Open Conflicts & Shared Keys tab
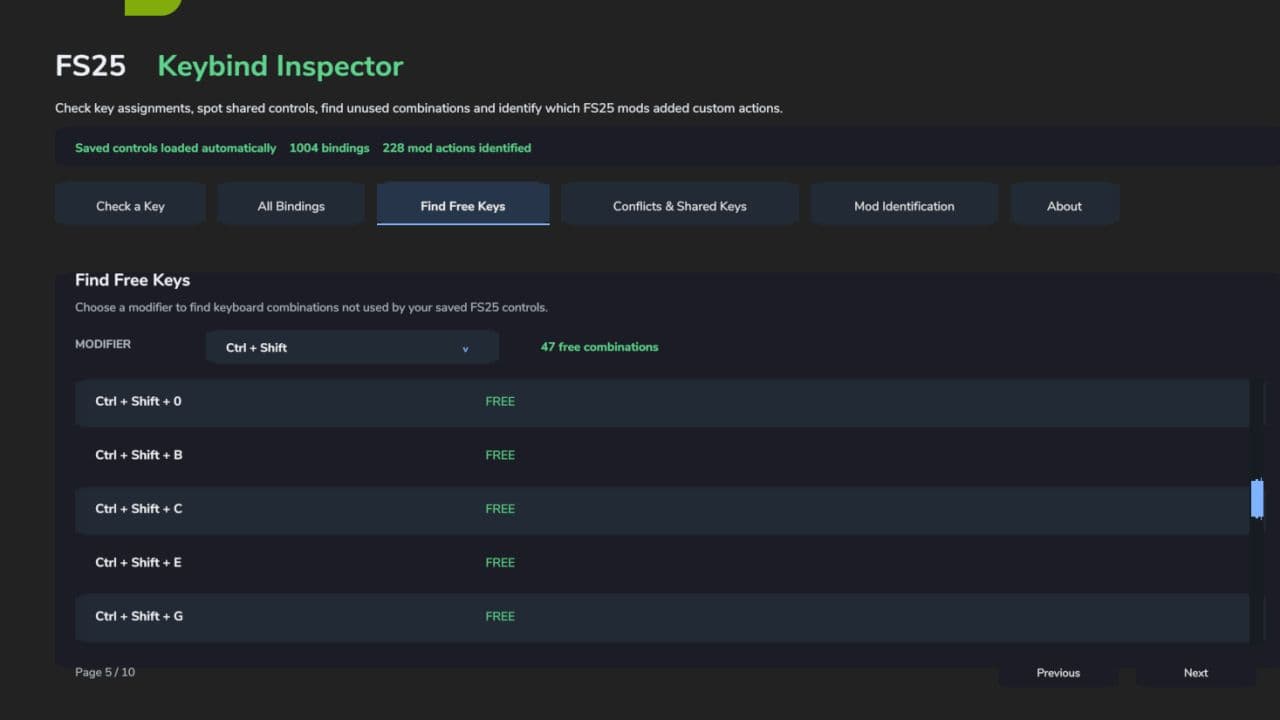1280x720 pixels. coord(679,205)
